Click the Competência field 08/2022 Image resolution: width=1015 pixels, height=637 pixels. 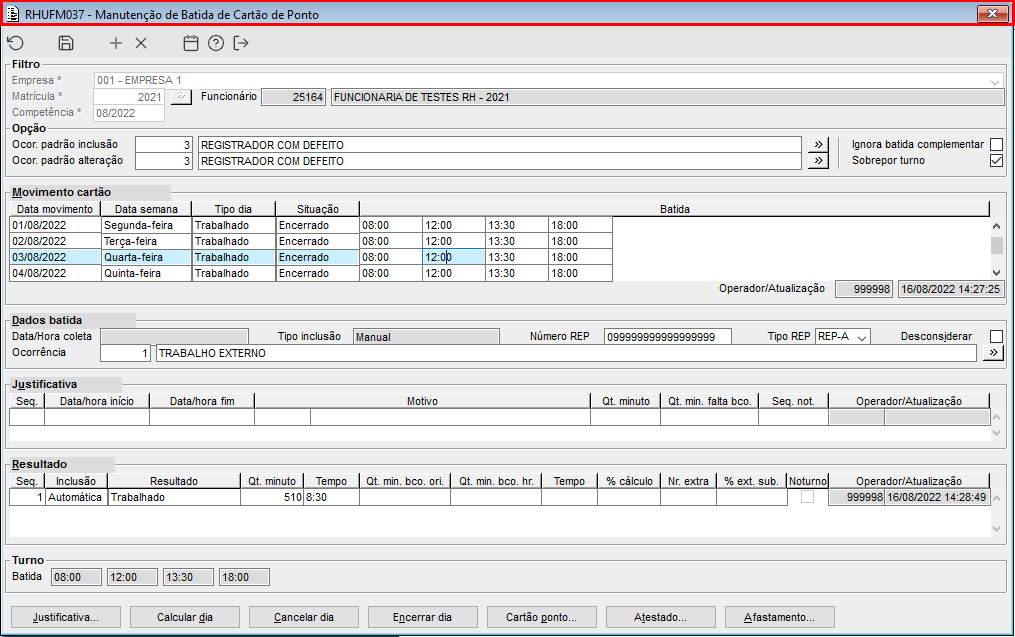coord(129,113)
